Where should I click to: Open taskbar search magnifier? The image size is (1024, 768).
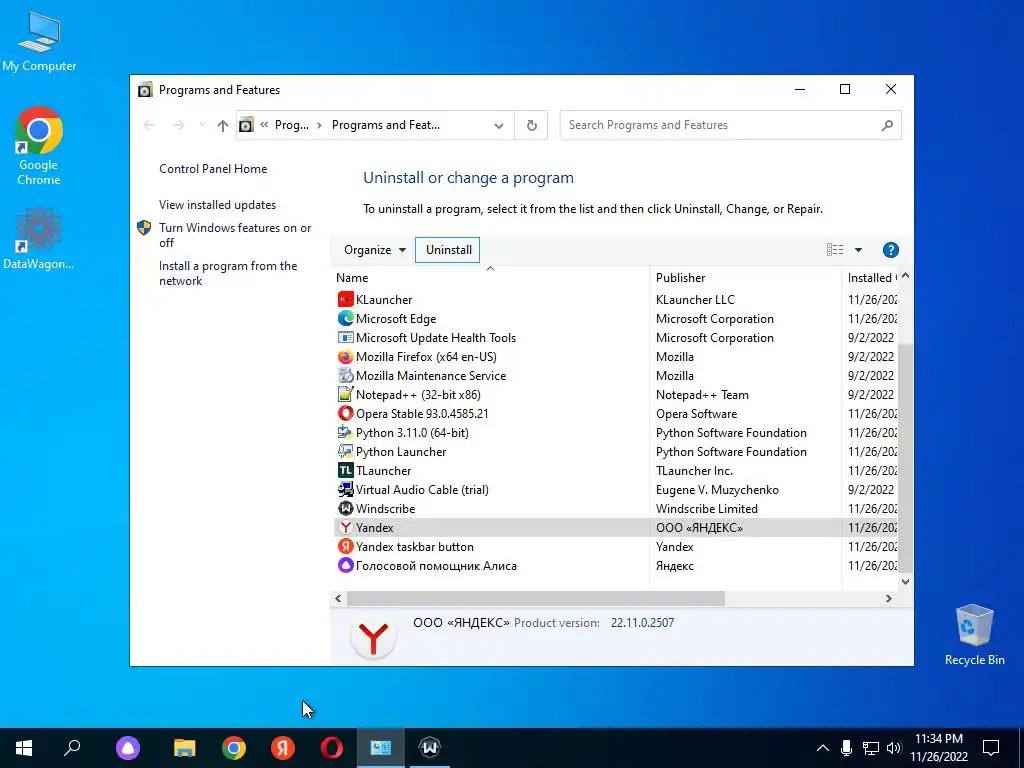pos(72,748)
